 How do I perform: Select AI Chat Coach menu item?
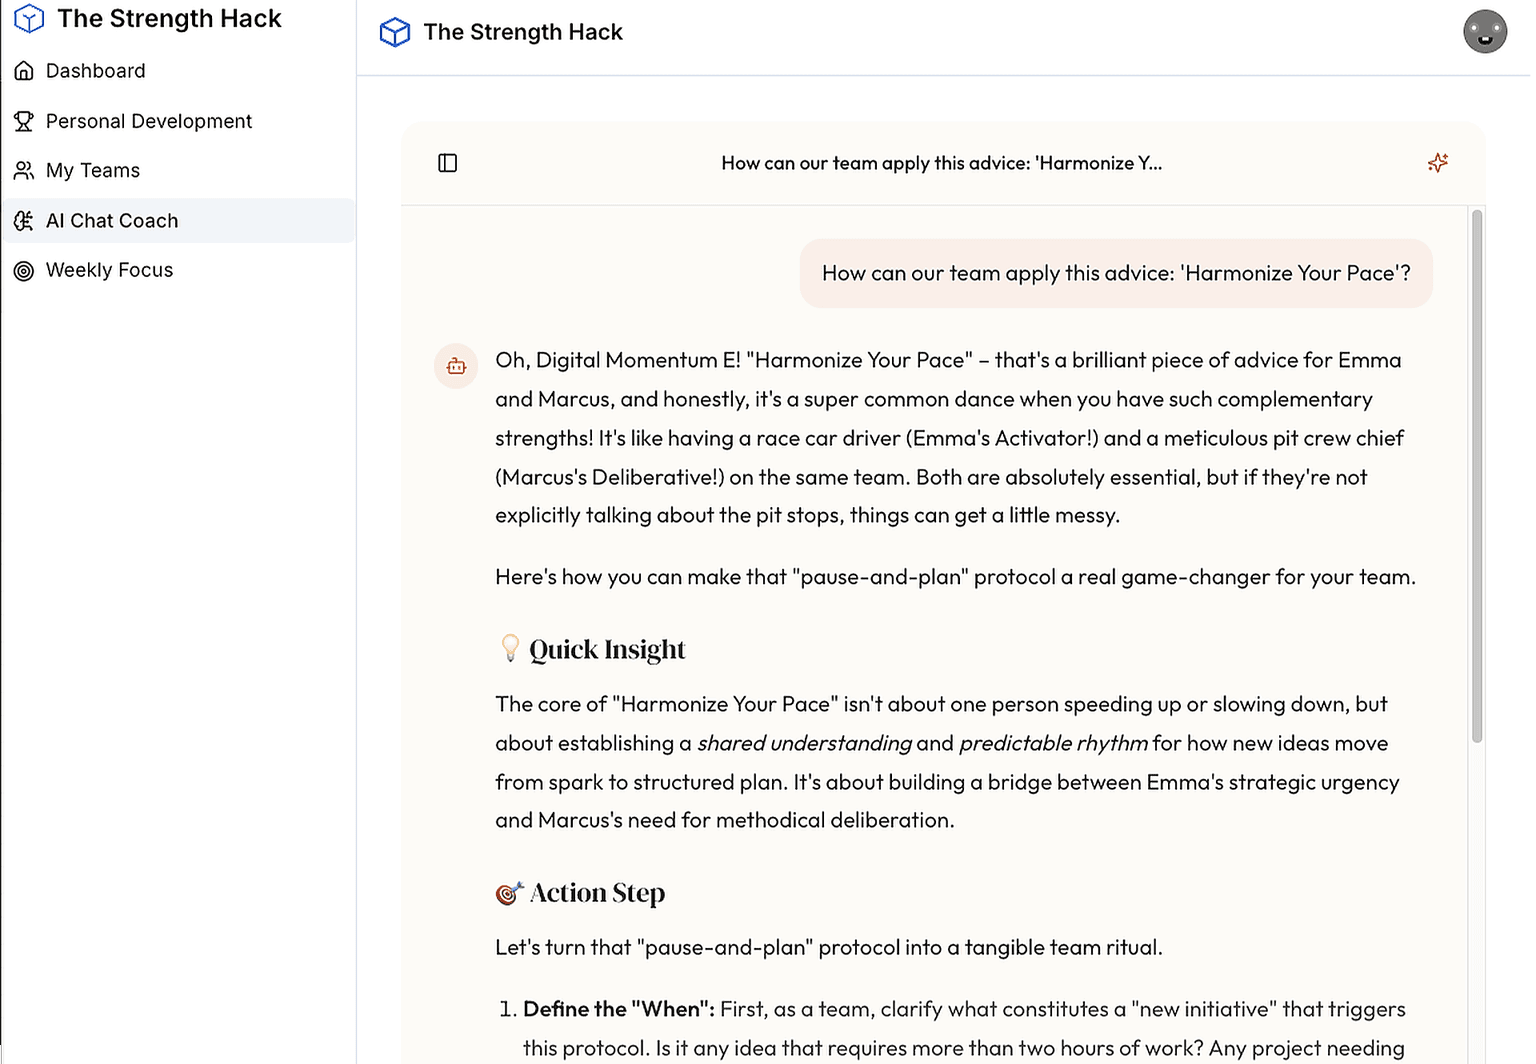pos(112,221)
